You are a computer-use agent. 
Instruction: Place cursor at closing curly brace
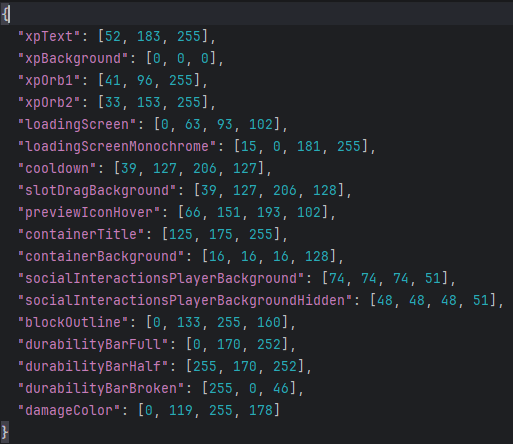(x=5, y=432)
